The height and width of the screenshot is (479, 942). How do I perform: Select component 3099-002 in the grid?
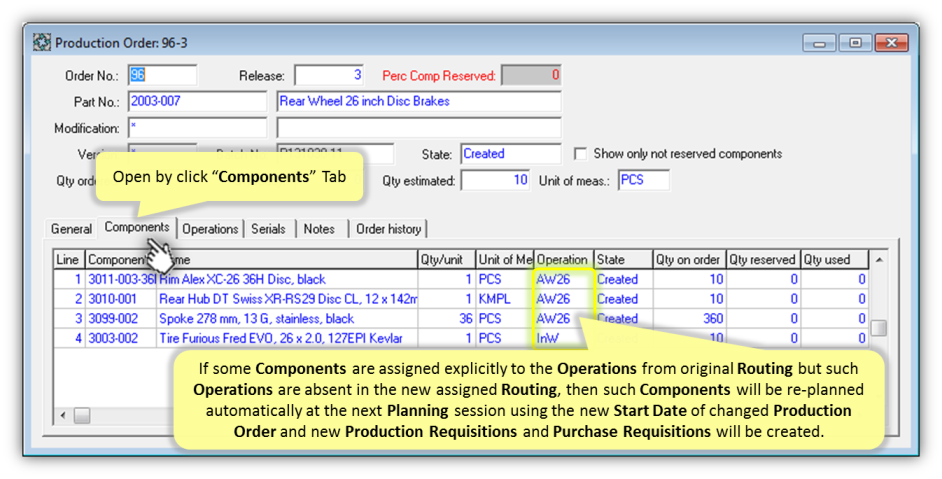click(121, 319)
